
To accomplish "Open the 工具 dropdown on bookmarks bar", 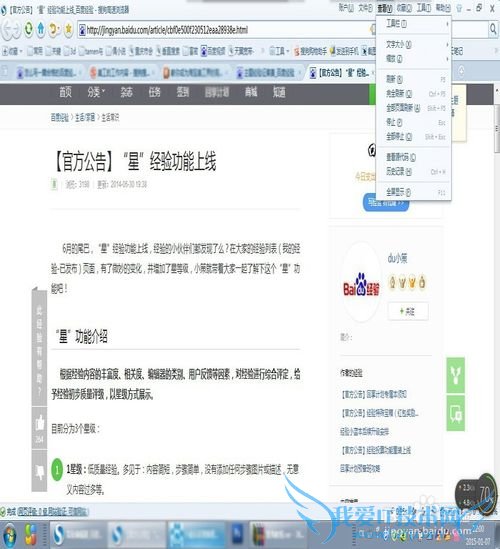I will (x=279, y=51).
